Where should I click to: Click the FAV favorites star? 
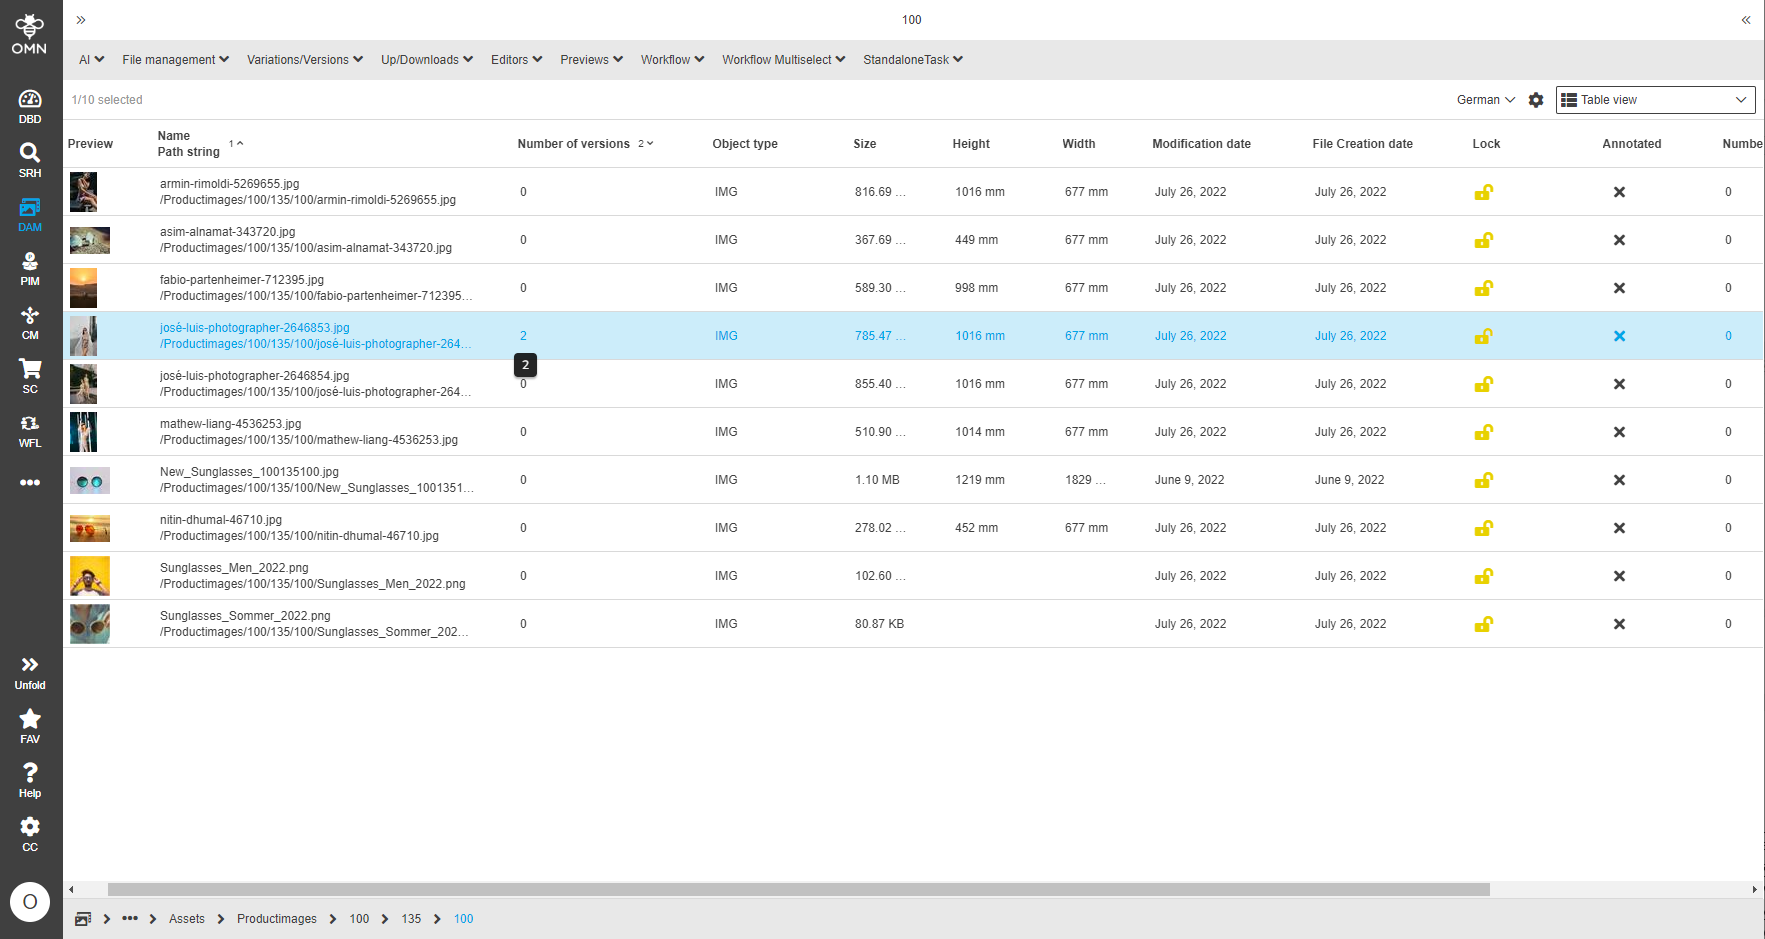click(30, 720)
